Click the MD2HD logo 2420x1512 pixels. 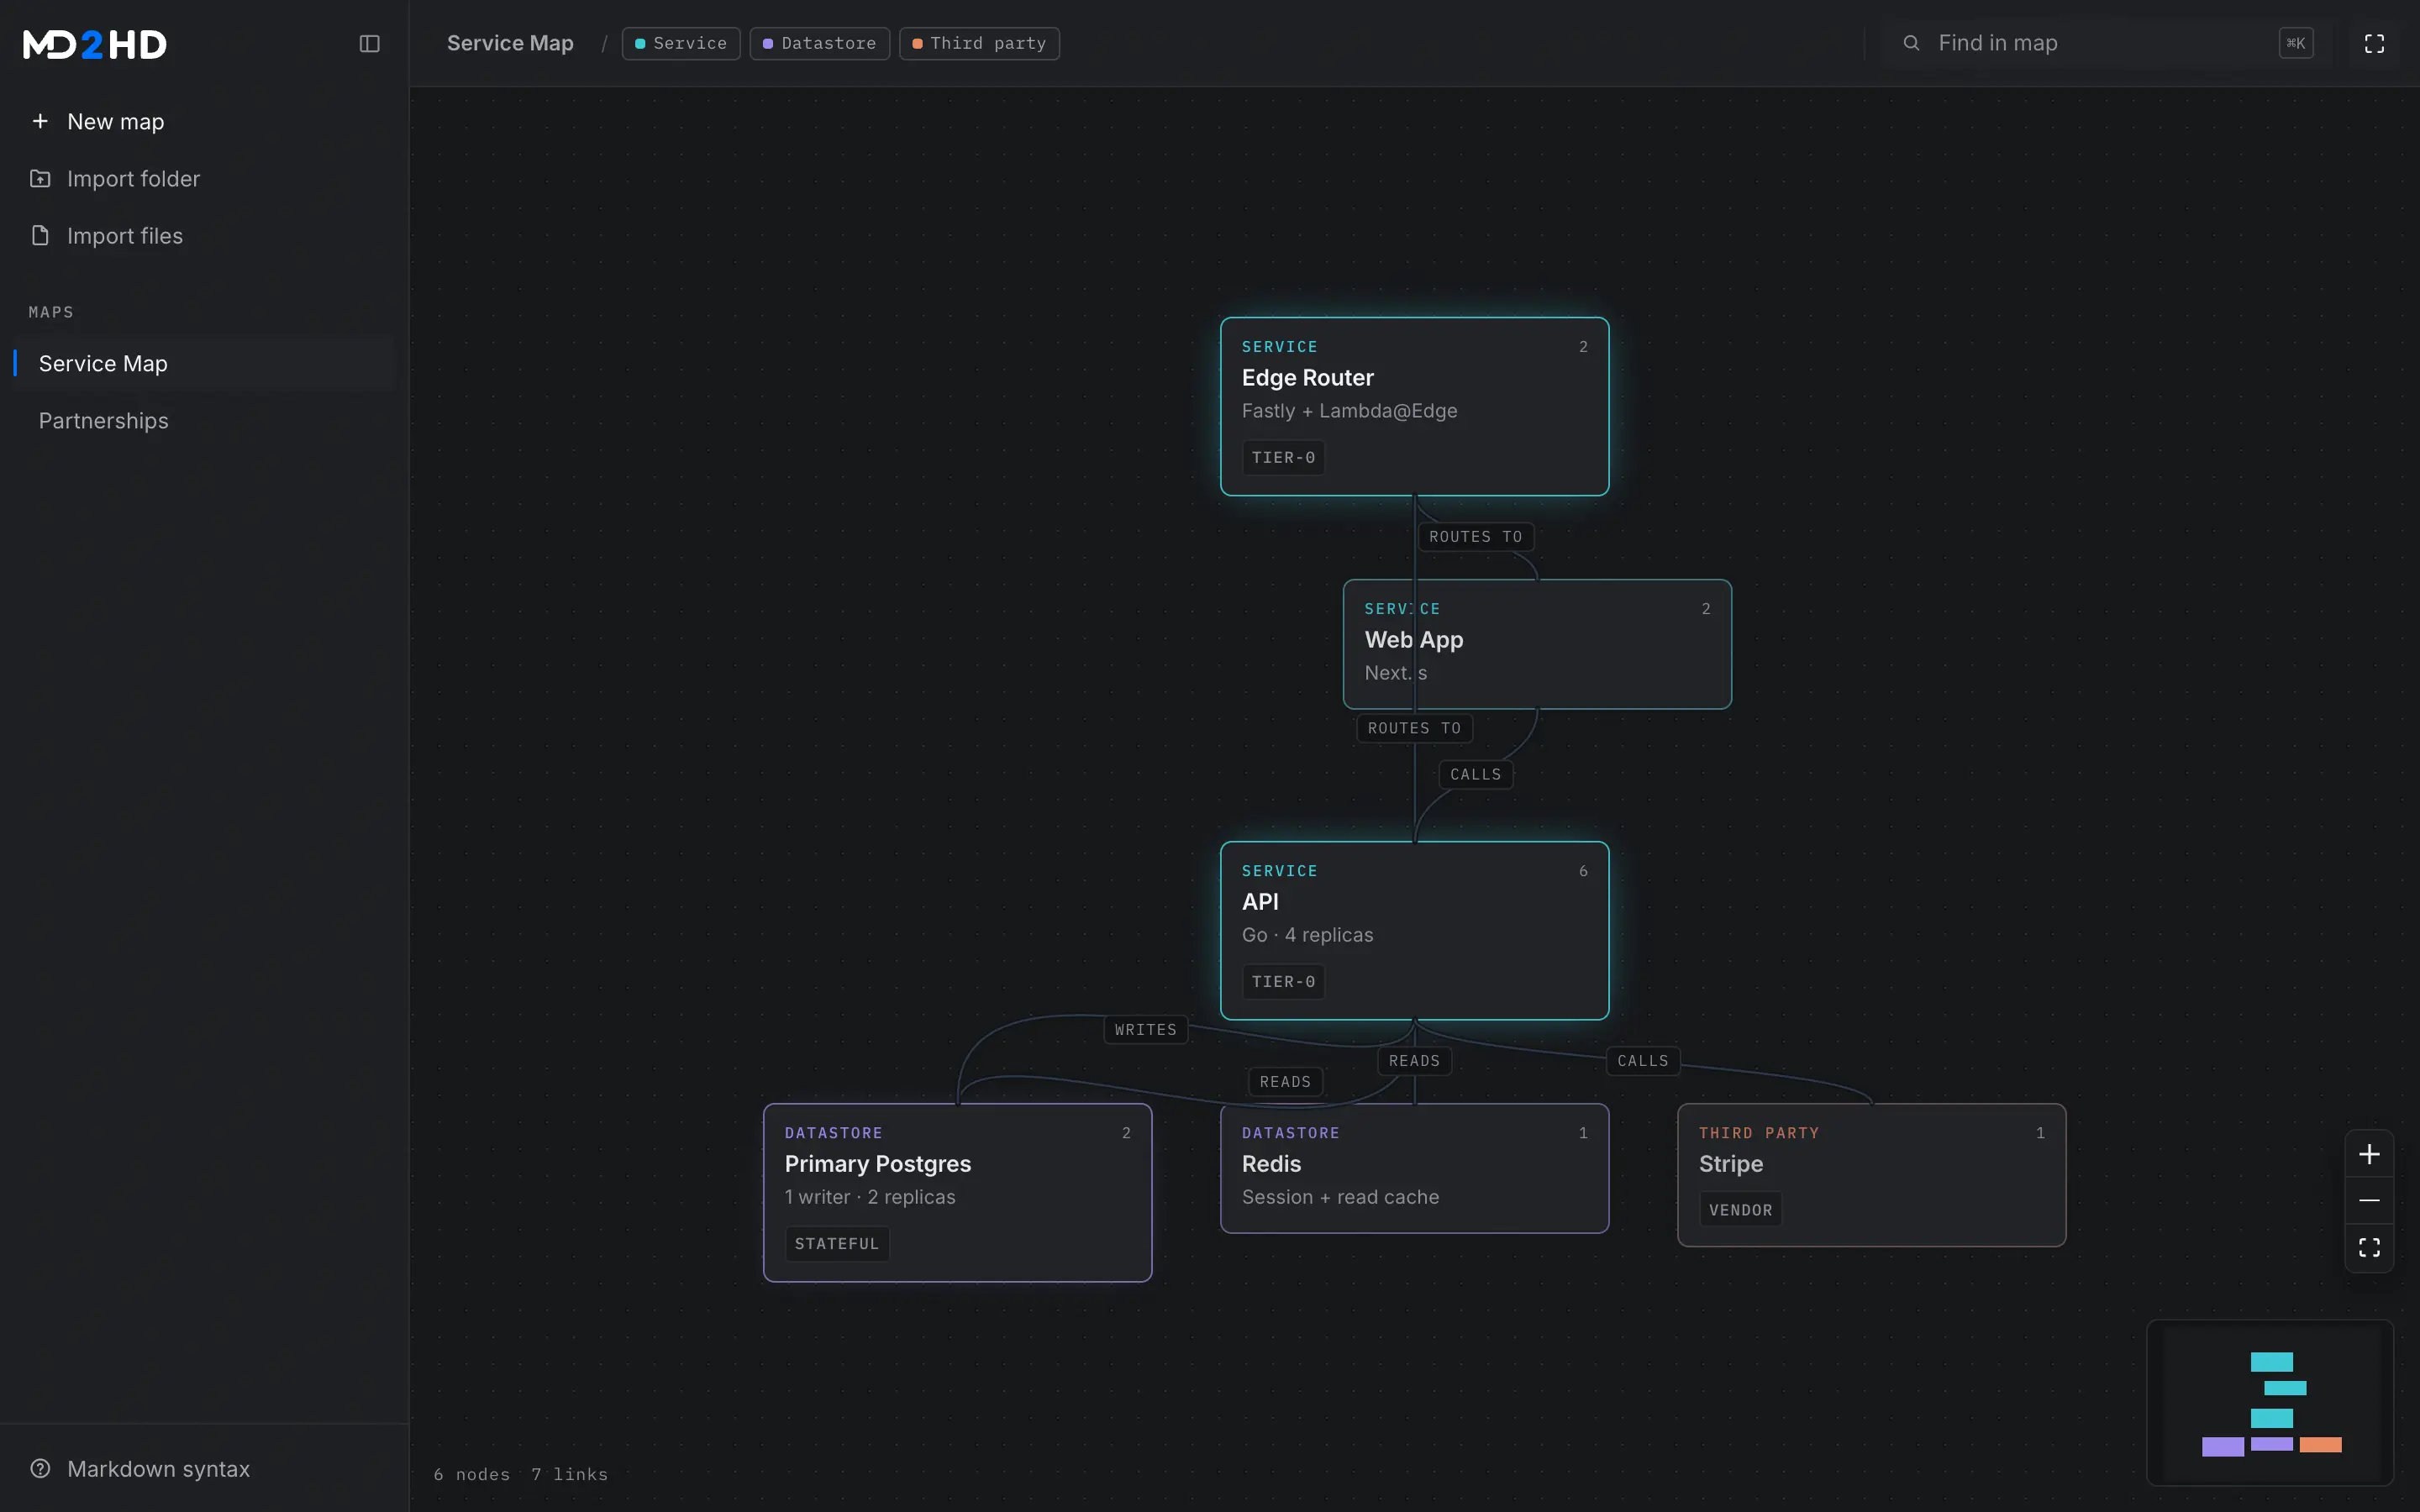[x=95, y=44]
